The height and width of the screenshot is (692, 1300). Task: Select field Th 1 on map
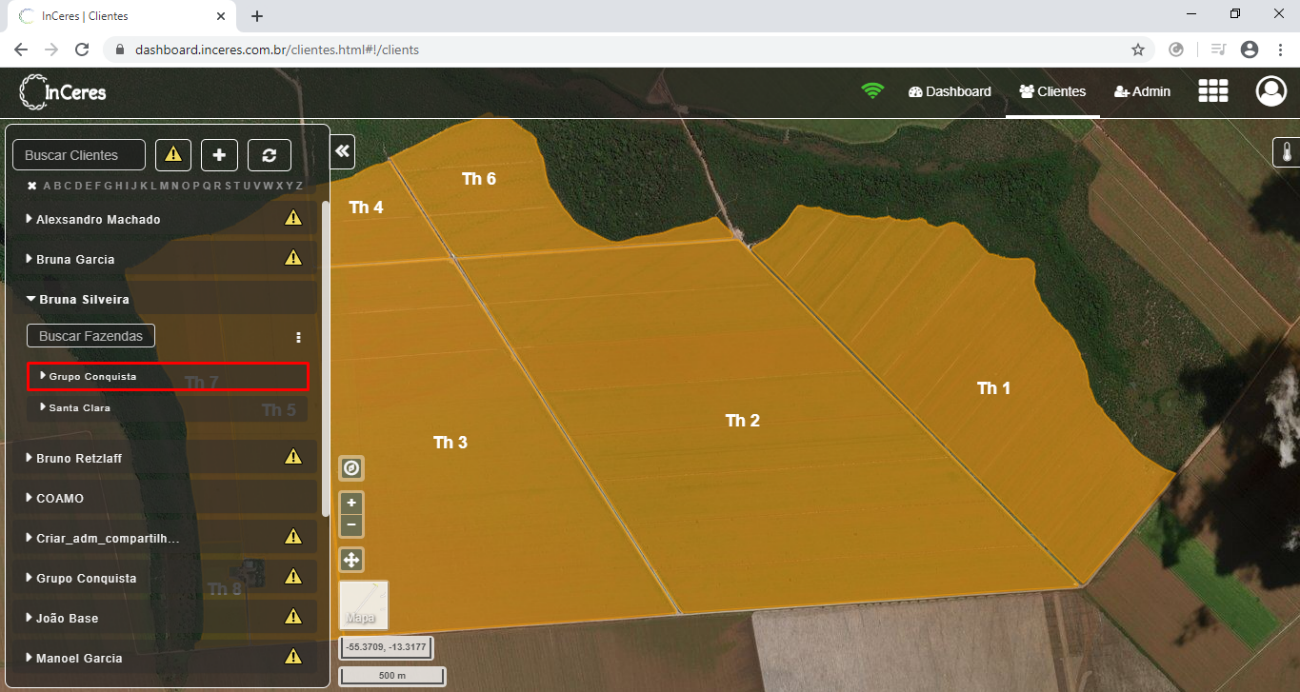click(994, 388)
